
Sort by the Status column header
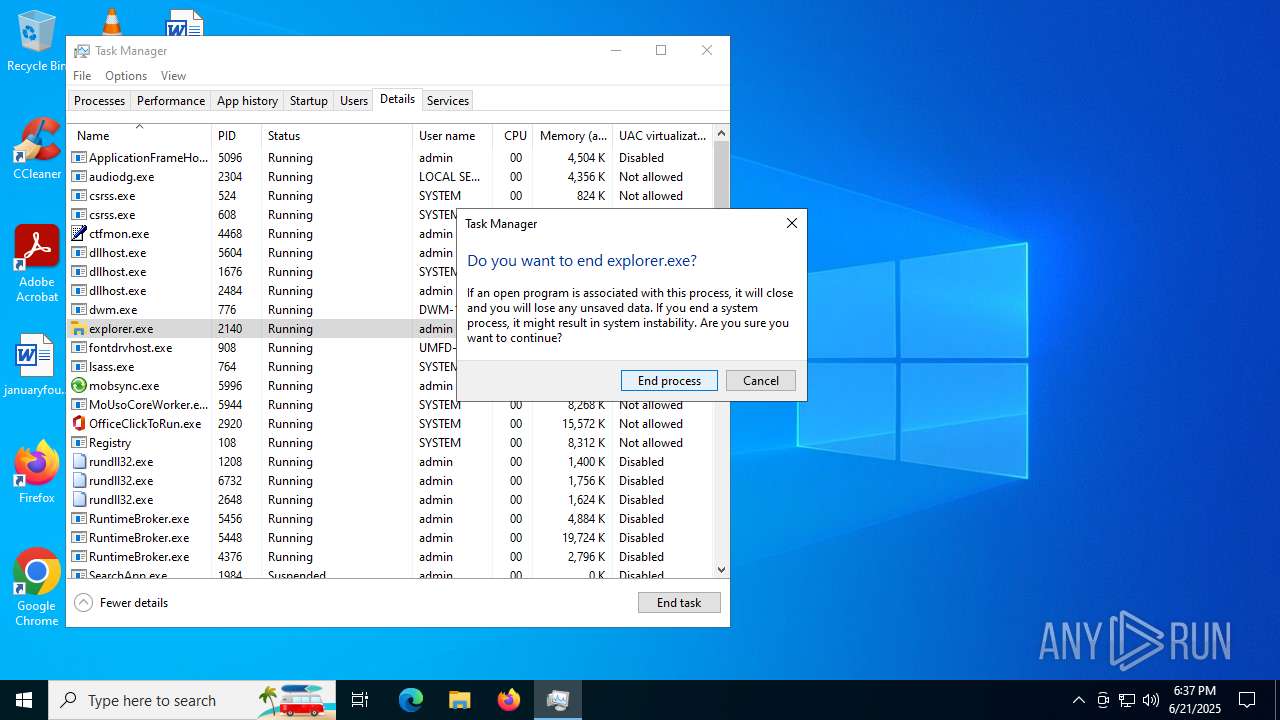pyautogui.click(x=337, y=135)
